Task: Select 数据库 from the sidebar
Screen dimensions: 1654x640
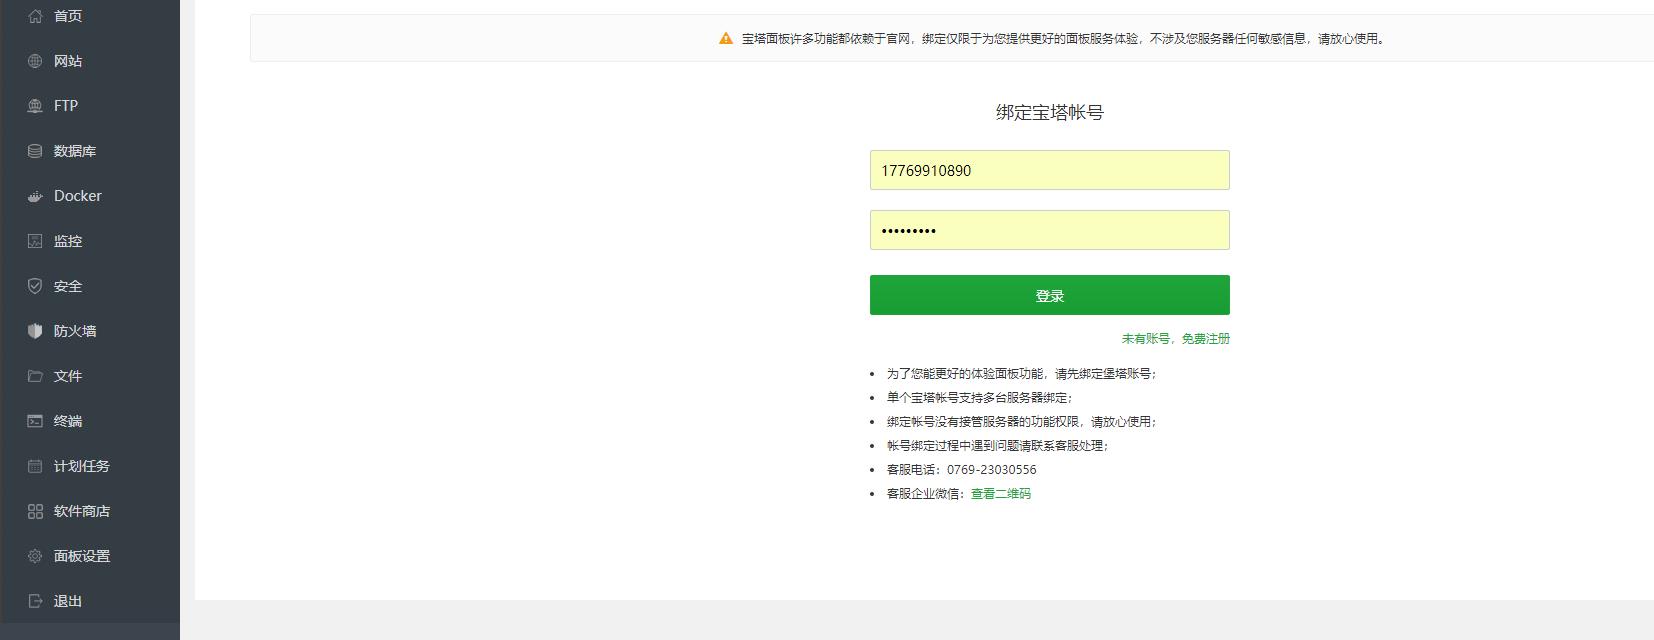Action: tap(75, 151)
